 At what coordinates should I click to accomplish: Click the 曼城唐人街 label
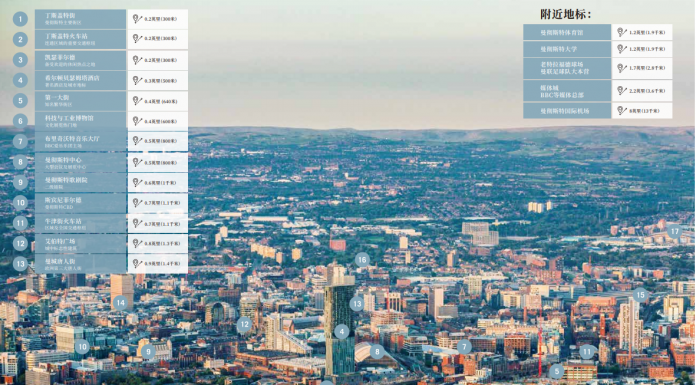(60, 261)
